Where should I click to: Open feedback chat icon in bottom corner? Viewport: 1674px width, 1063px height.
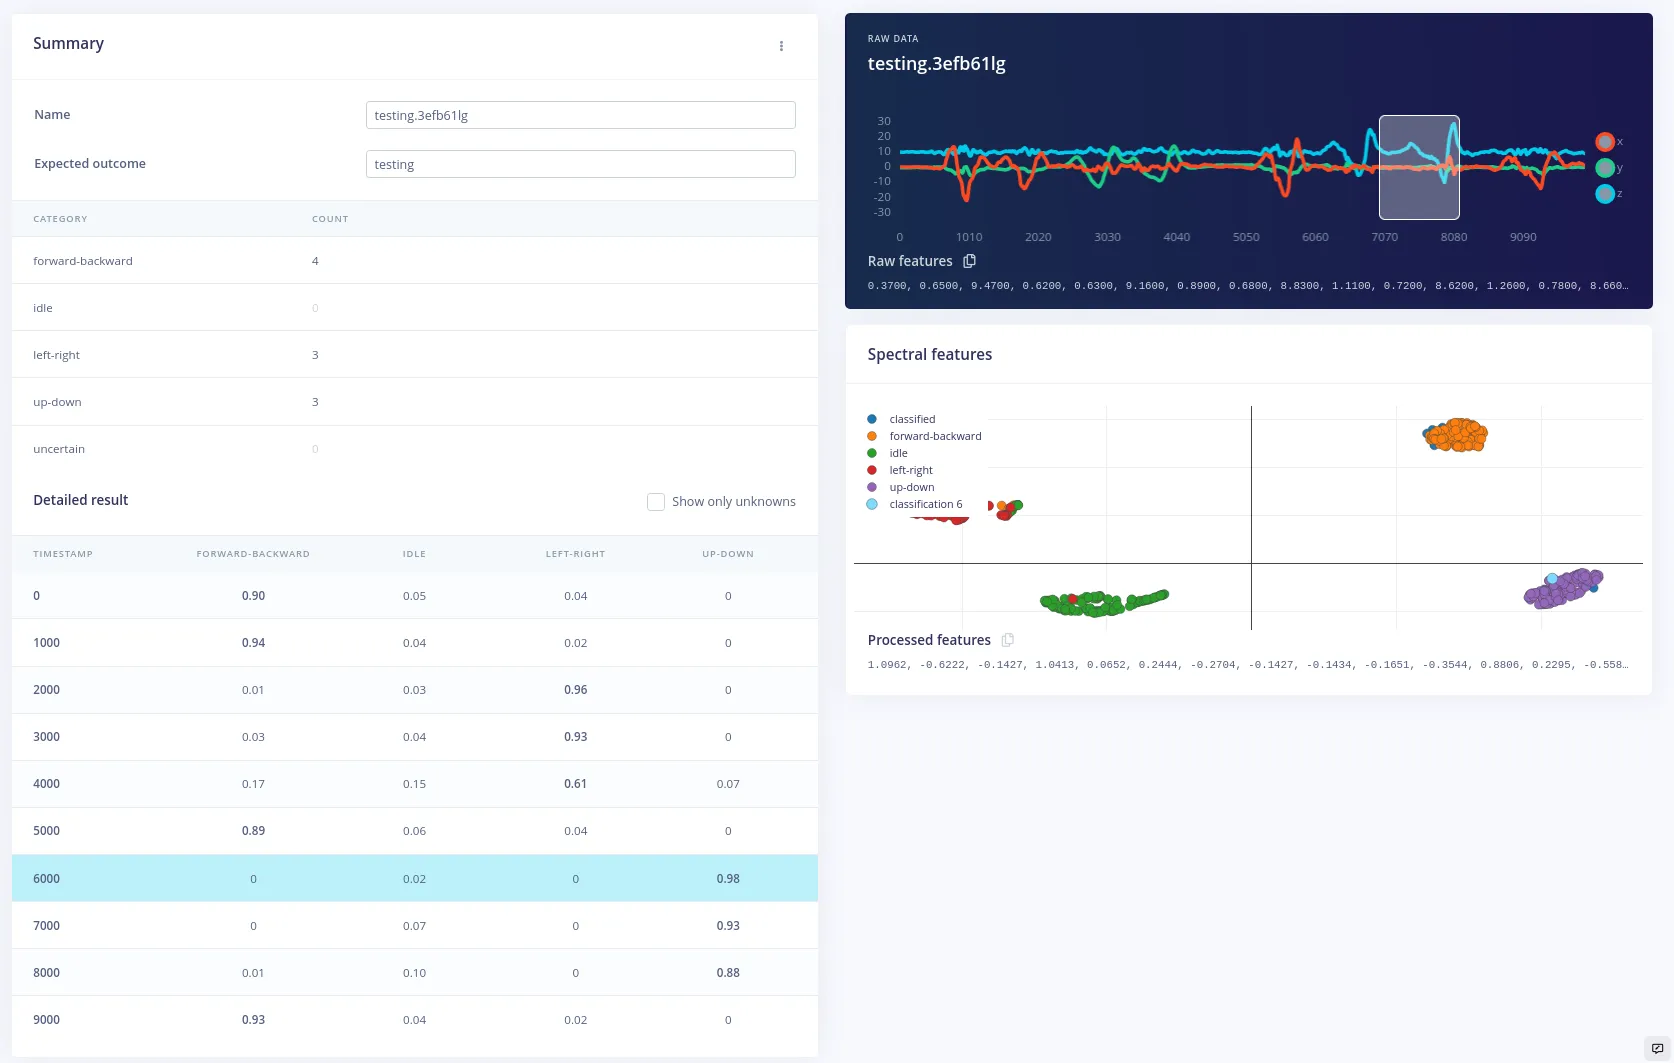click(x=1657, y=1048)
